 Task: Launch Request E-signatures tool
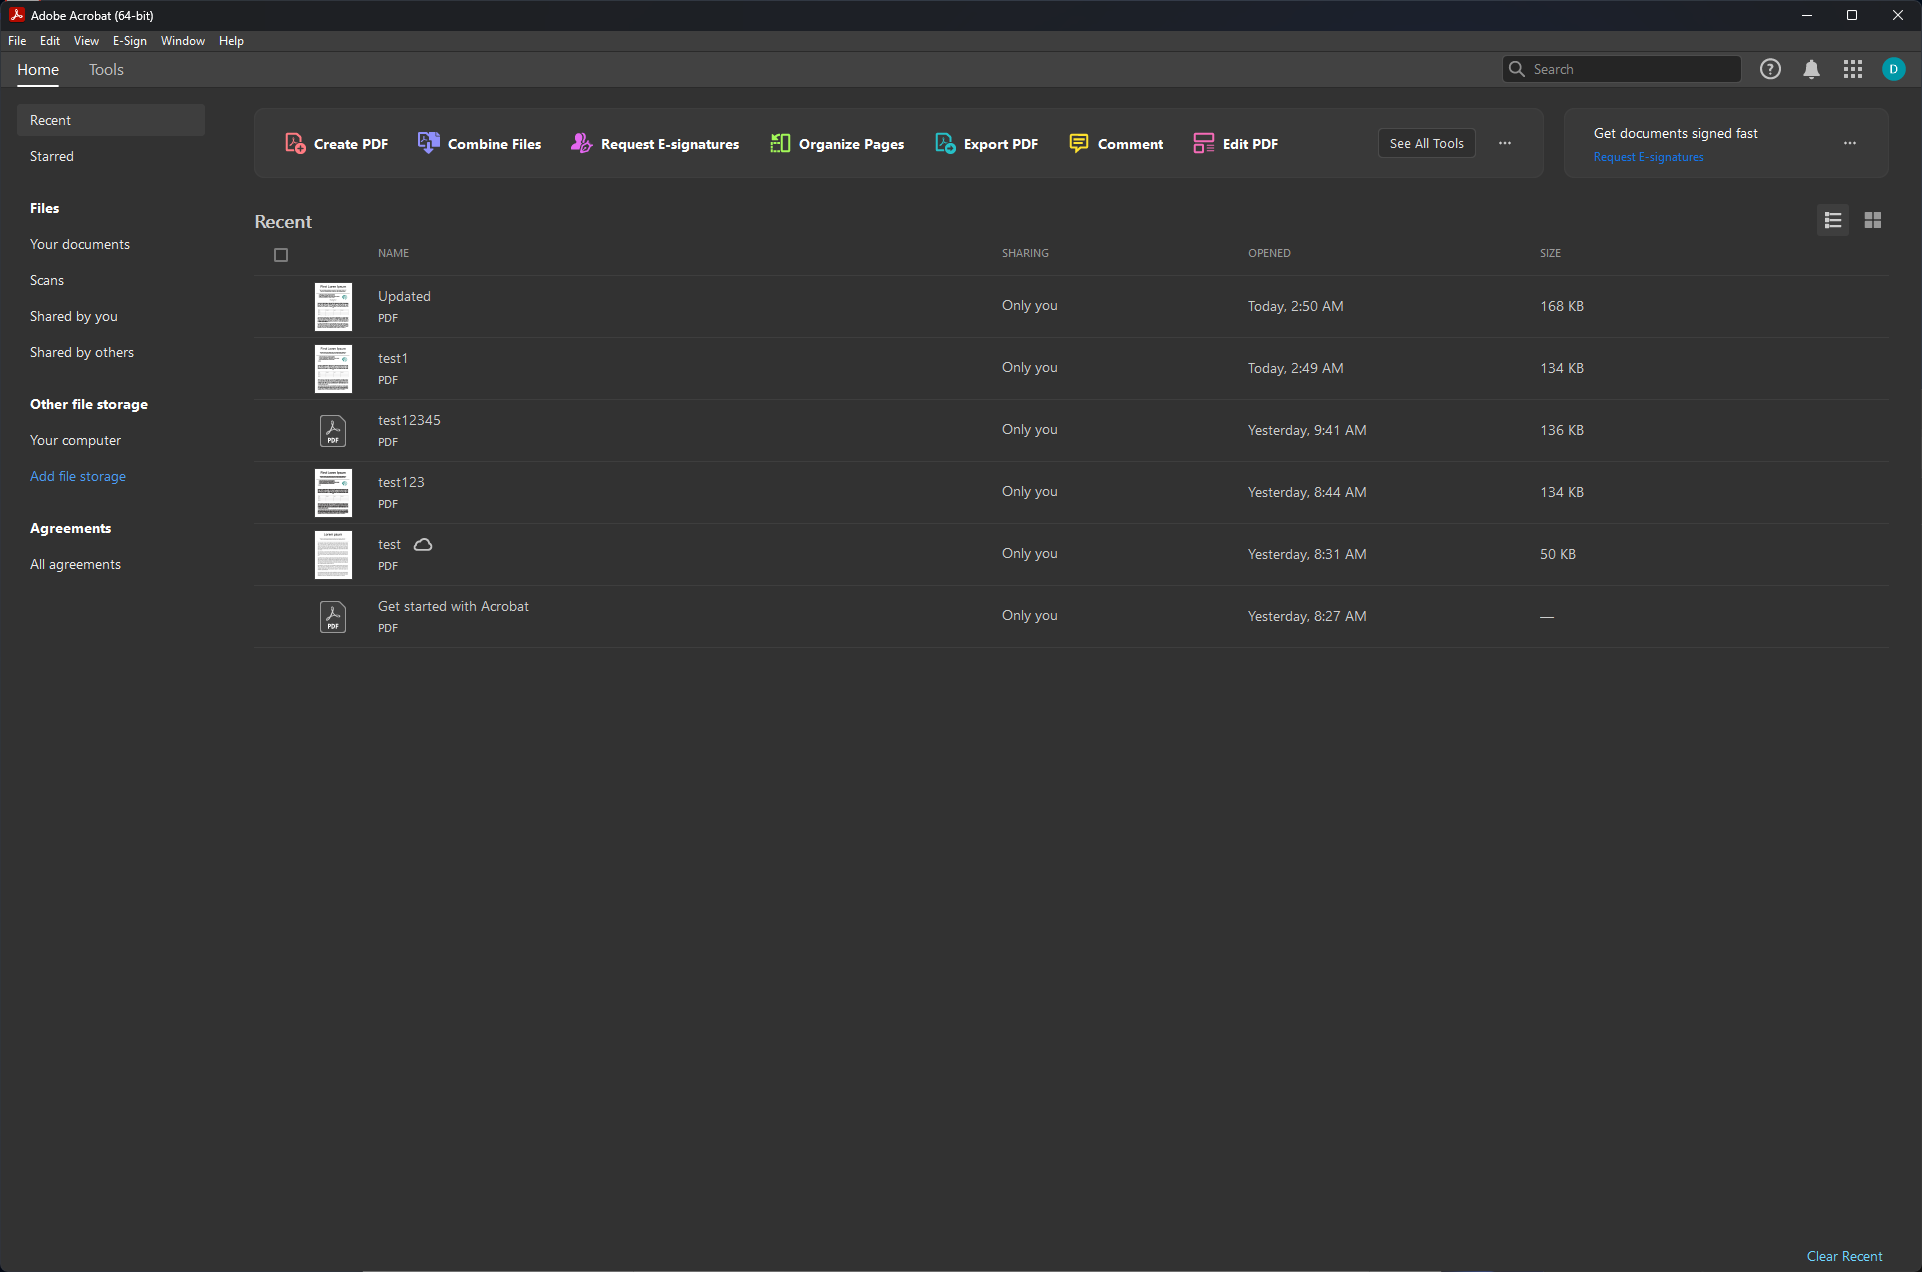click(x=655, y=144)
